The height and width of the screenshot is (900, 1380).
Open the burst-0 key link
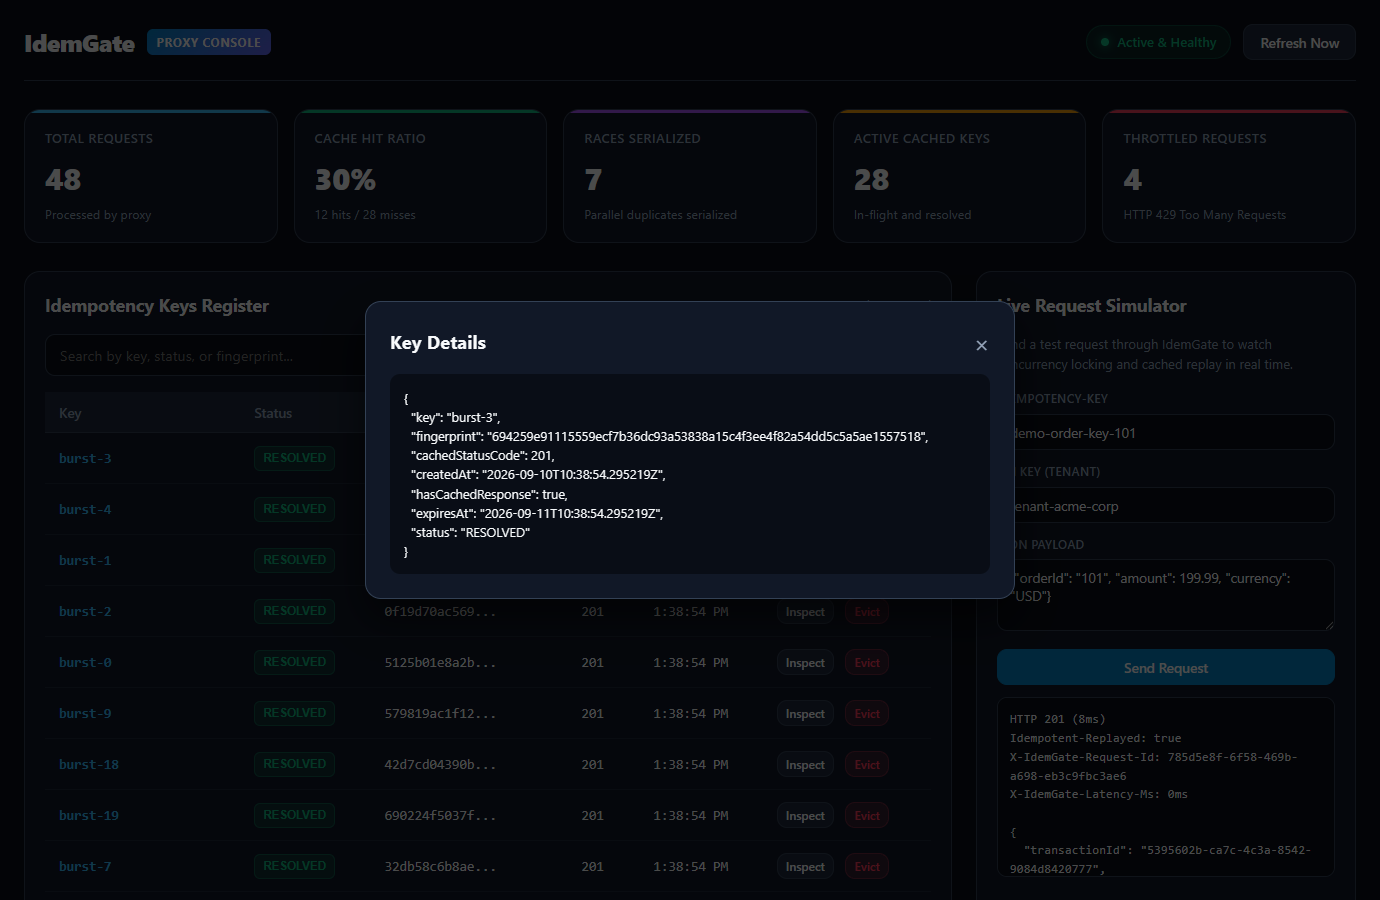click(85, 663)
